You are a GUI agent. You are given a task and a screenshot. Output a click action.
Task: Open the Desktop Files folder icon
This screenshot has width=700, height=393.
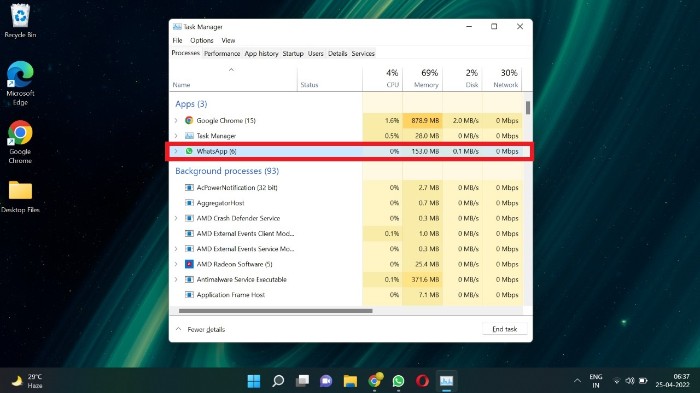click(20, 196)
